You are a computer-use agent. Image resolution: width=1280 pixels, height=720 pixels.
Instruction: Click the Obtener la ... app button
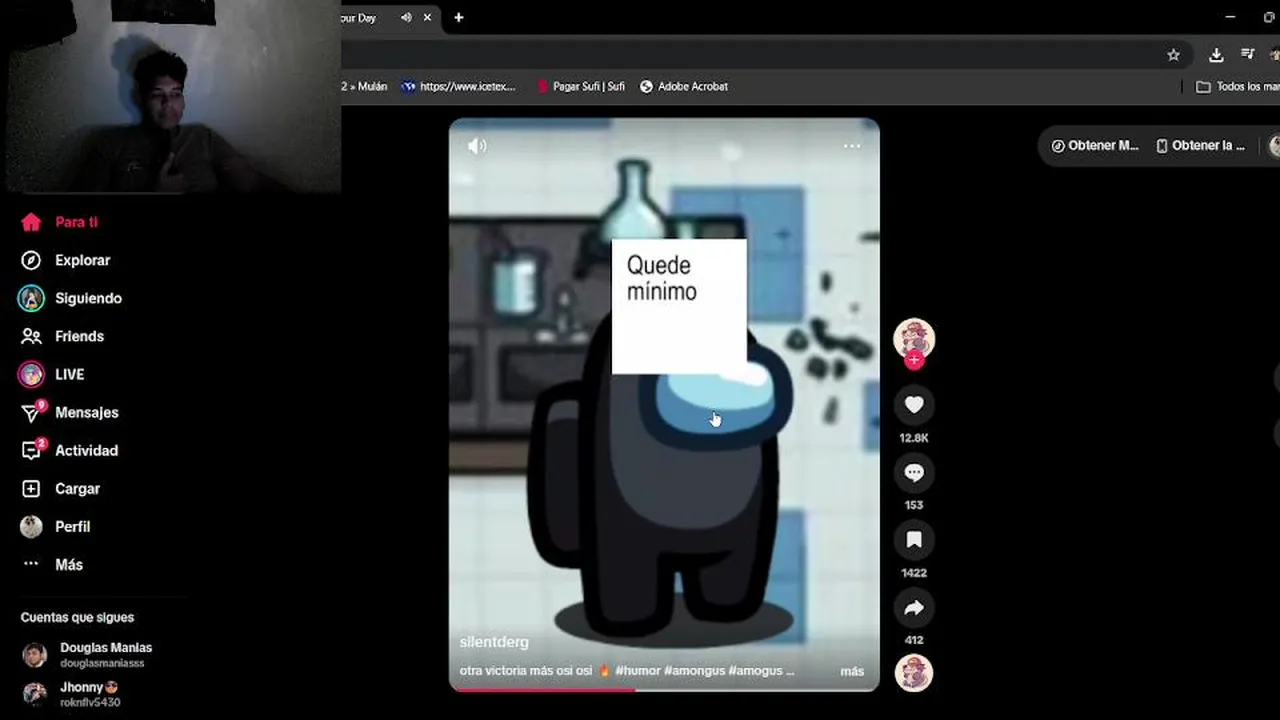(x=1200, y=145)
